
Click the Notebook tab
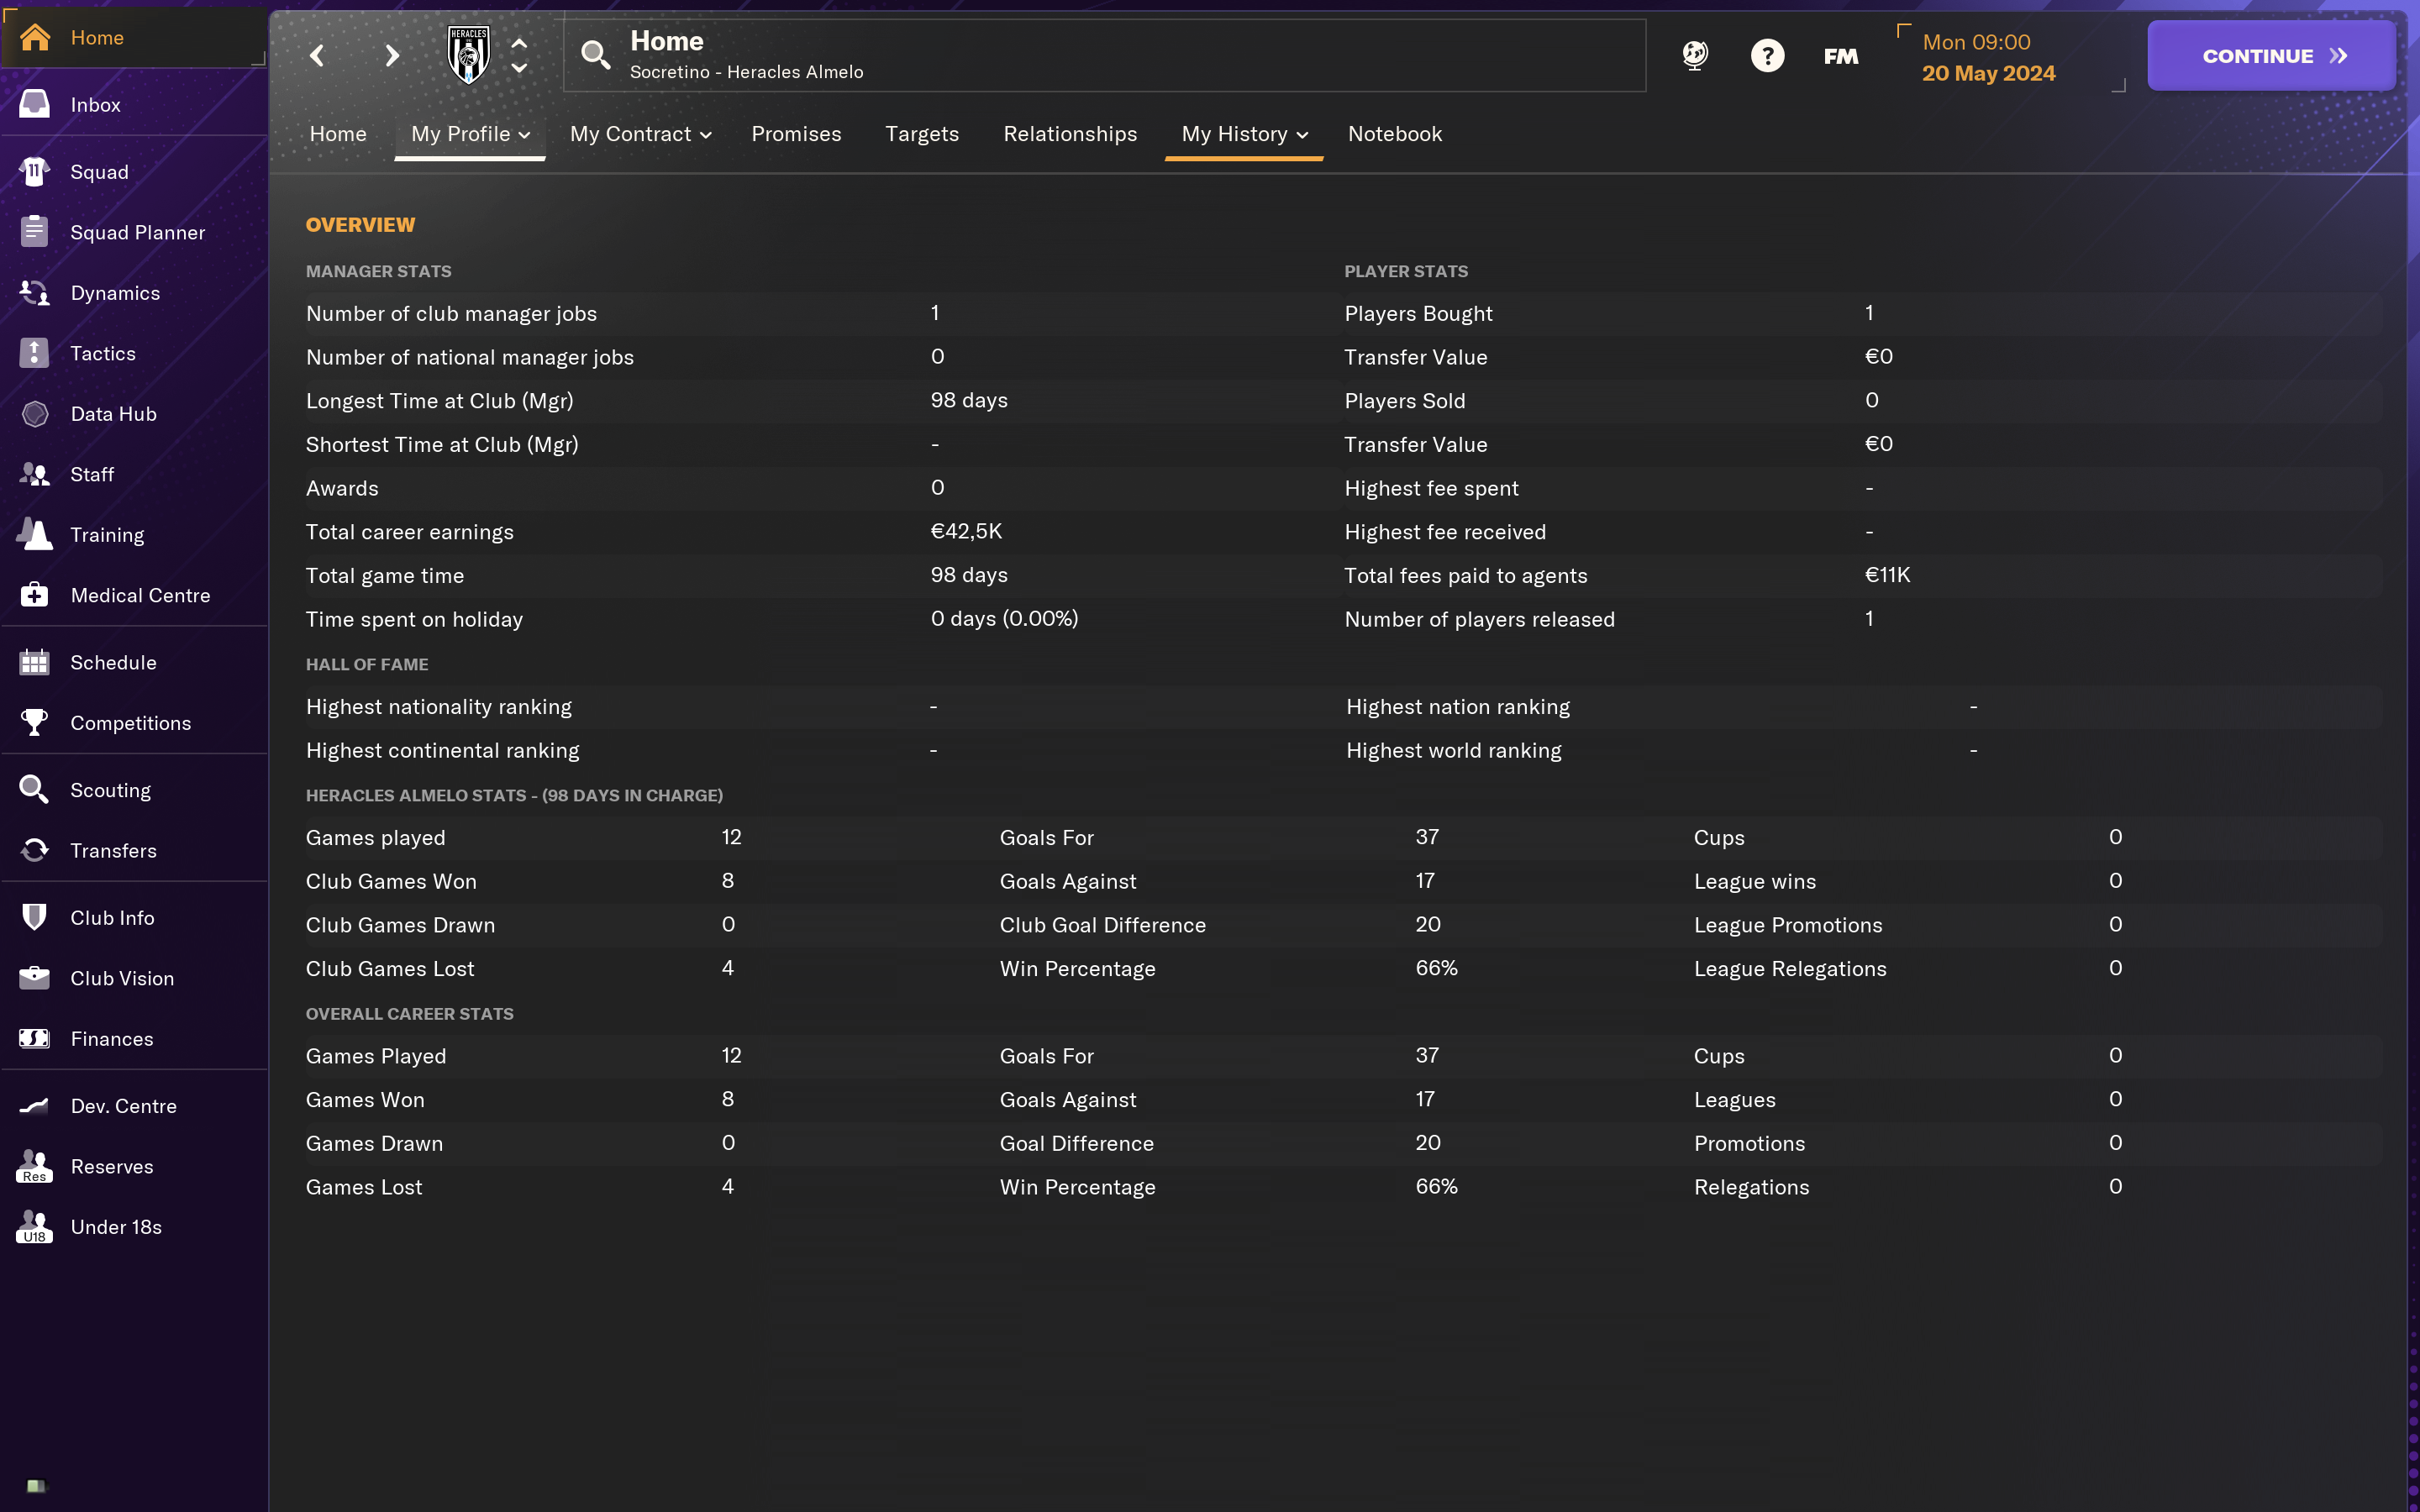1396,133
